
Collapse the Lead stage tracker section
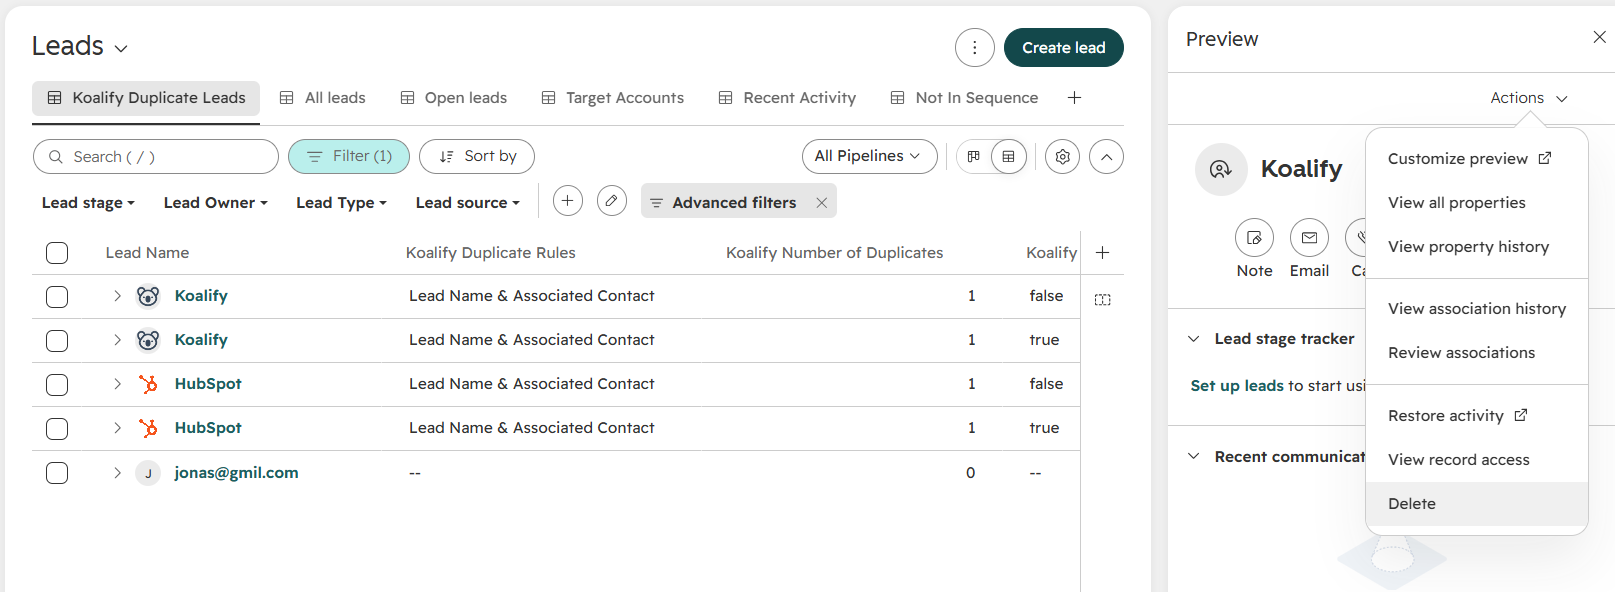[1193, 339]
